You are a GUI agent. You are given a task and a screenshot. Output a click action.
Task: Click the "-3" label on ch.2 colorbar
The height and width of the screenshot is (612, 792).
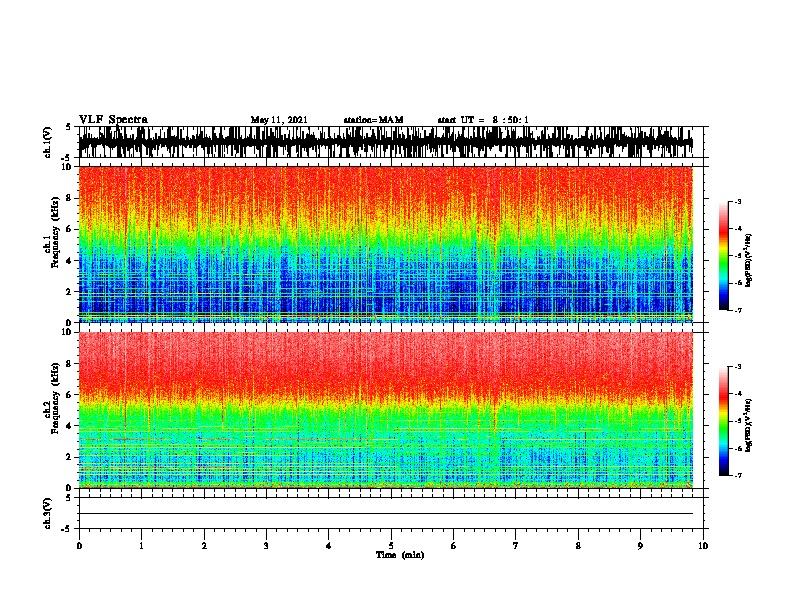738,367
